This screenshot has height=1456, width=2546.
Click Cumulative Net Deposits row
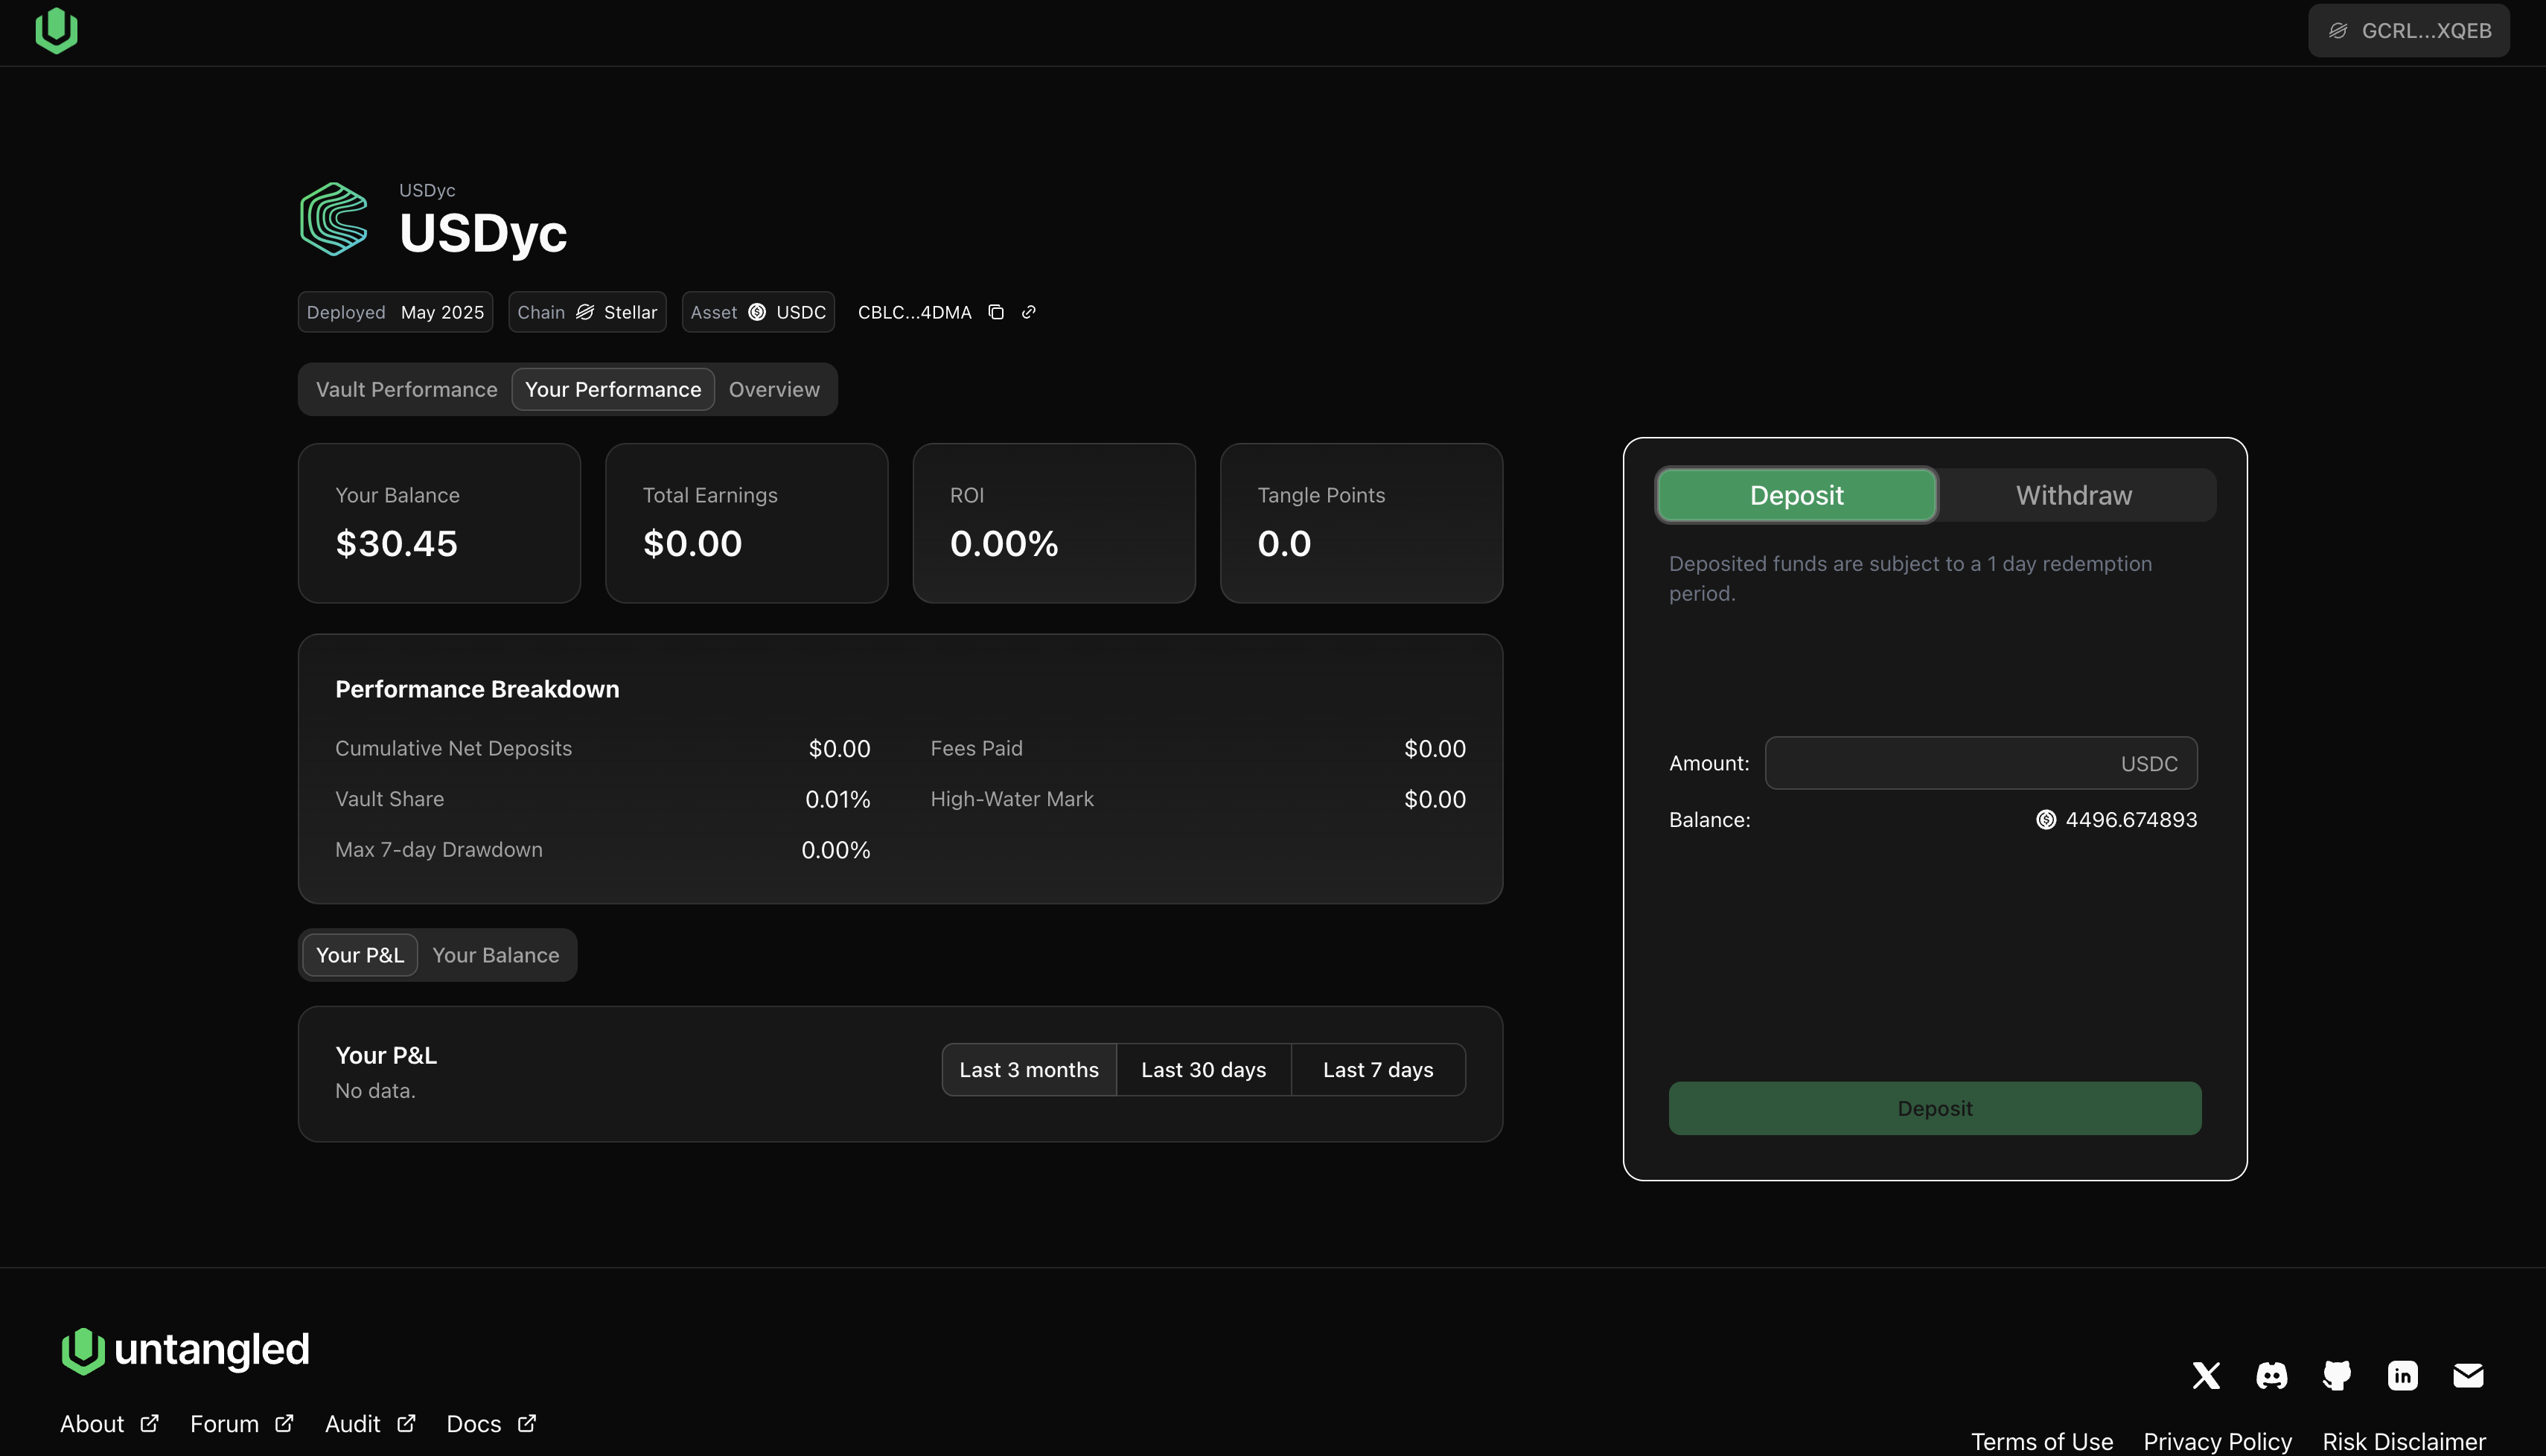[x=603, y=749]
